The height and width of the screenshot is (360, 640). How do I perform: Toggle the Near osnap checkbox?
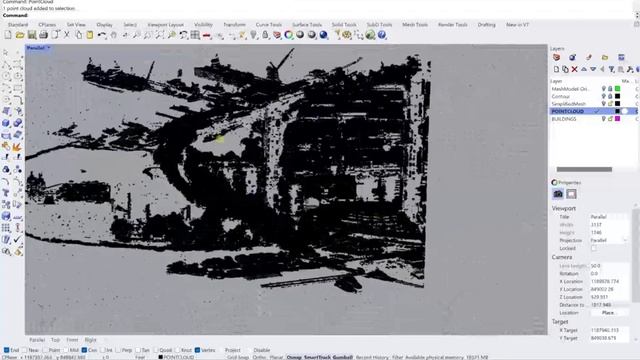[25, 350]
